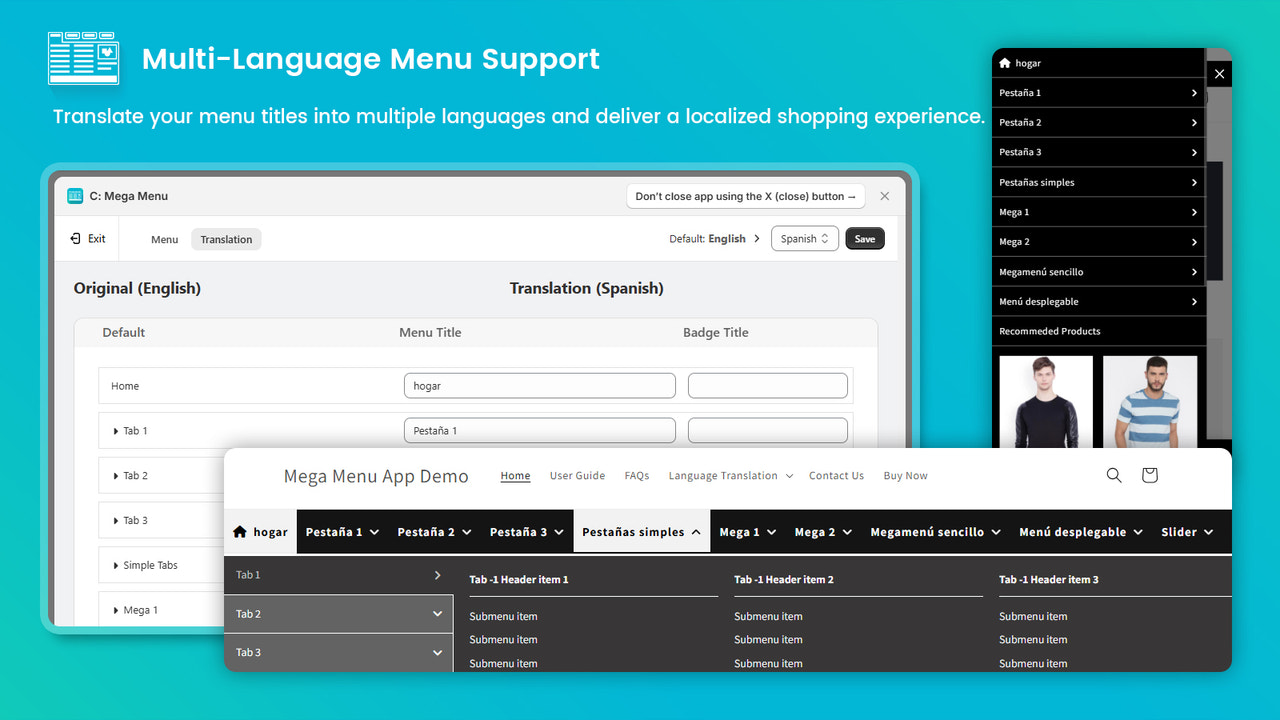Open Pestañas simples arrow in mobile menu
The image size is (1280, 720).
tap(1194, 183)
